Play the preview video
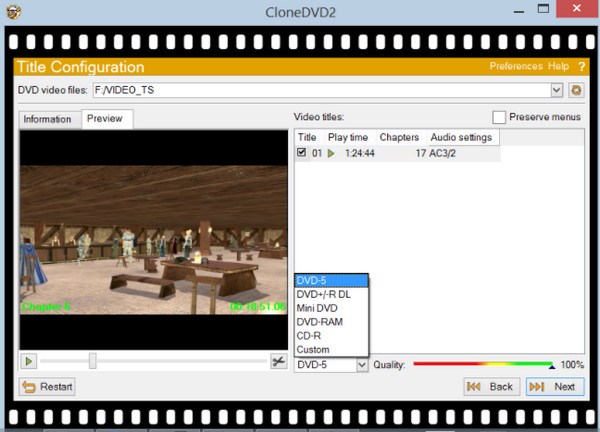The height and width of the screenshot is (432, 600). (29, 361)
